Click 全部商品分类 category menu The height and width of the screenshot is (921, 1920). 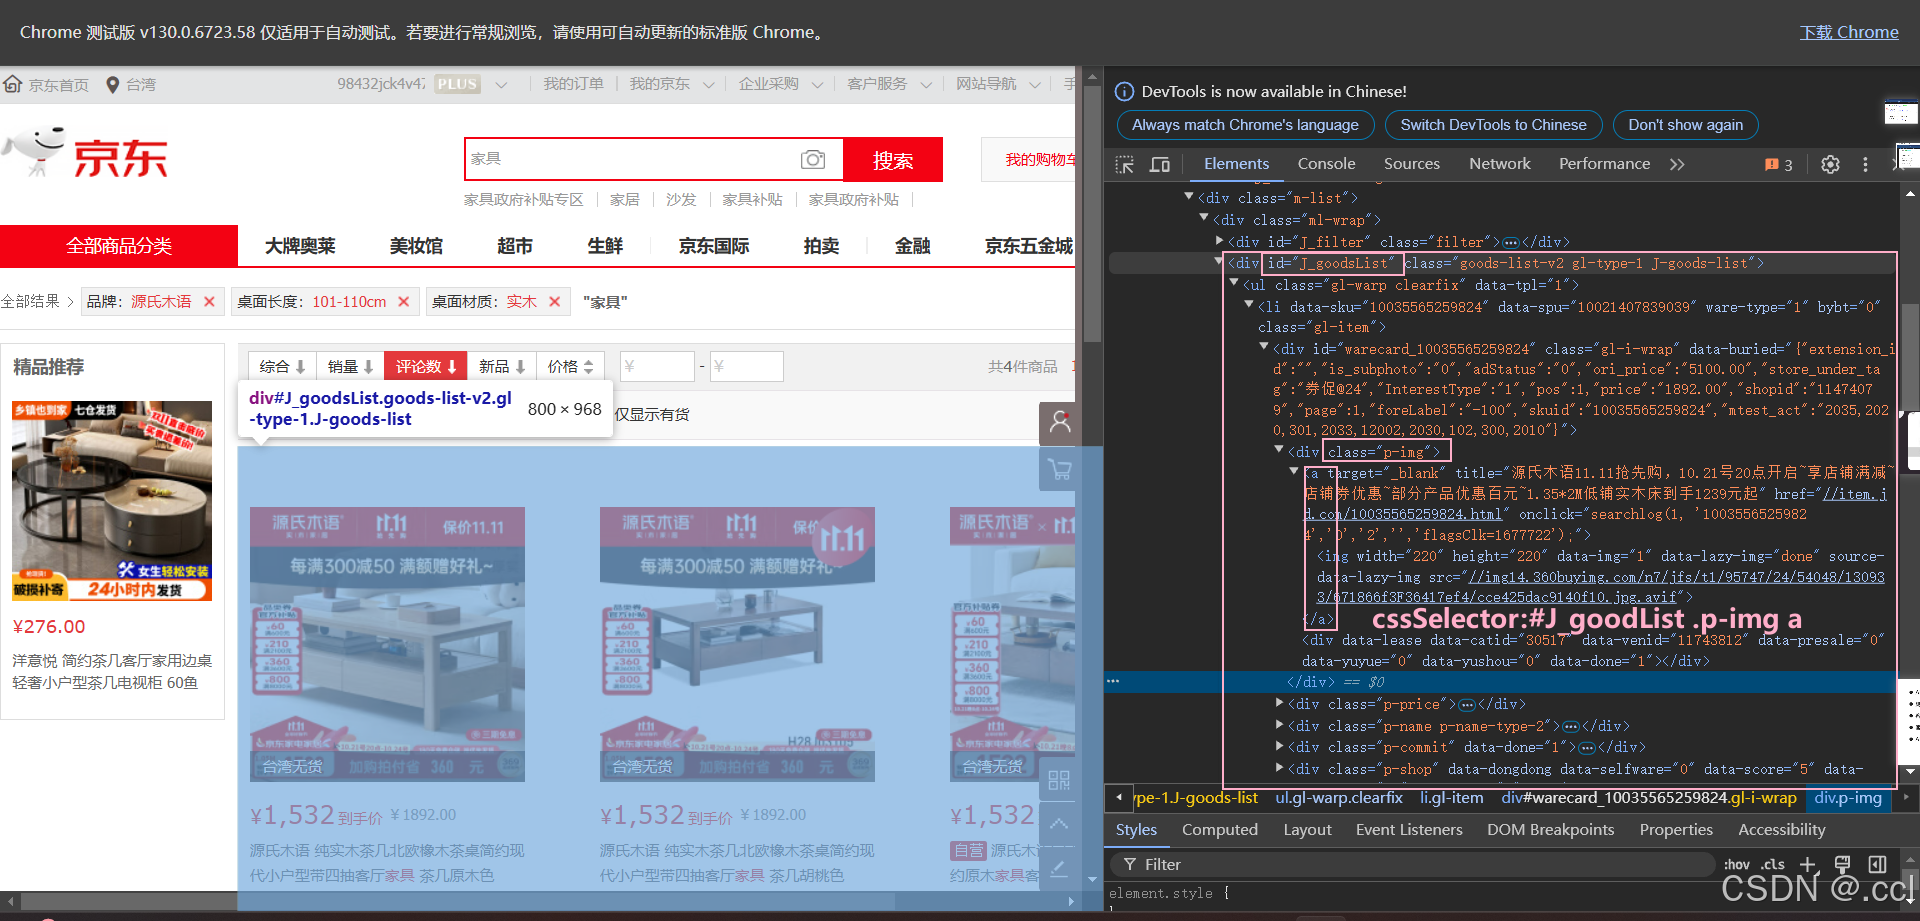tap(119, 246)
